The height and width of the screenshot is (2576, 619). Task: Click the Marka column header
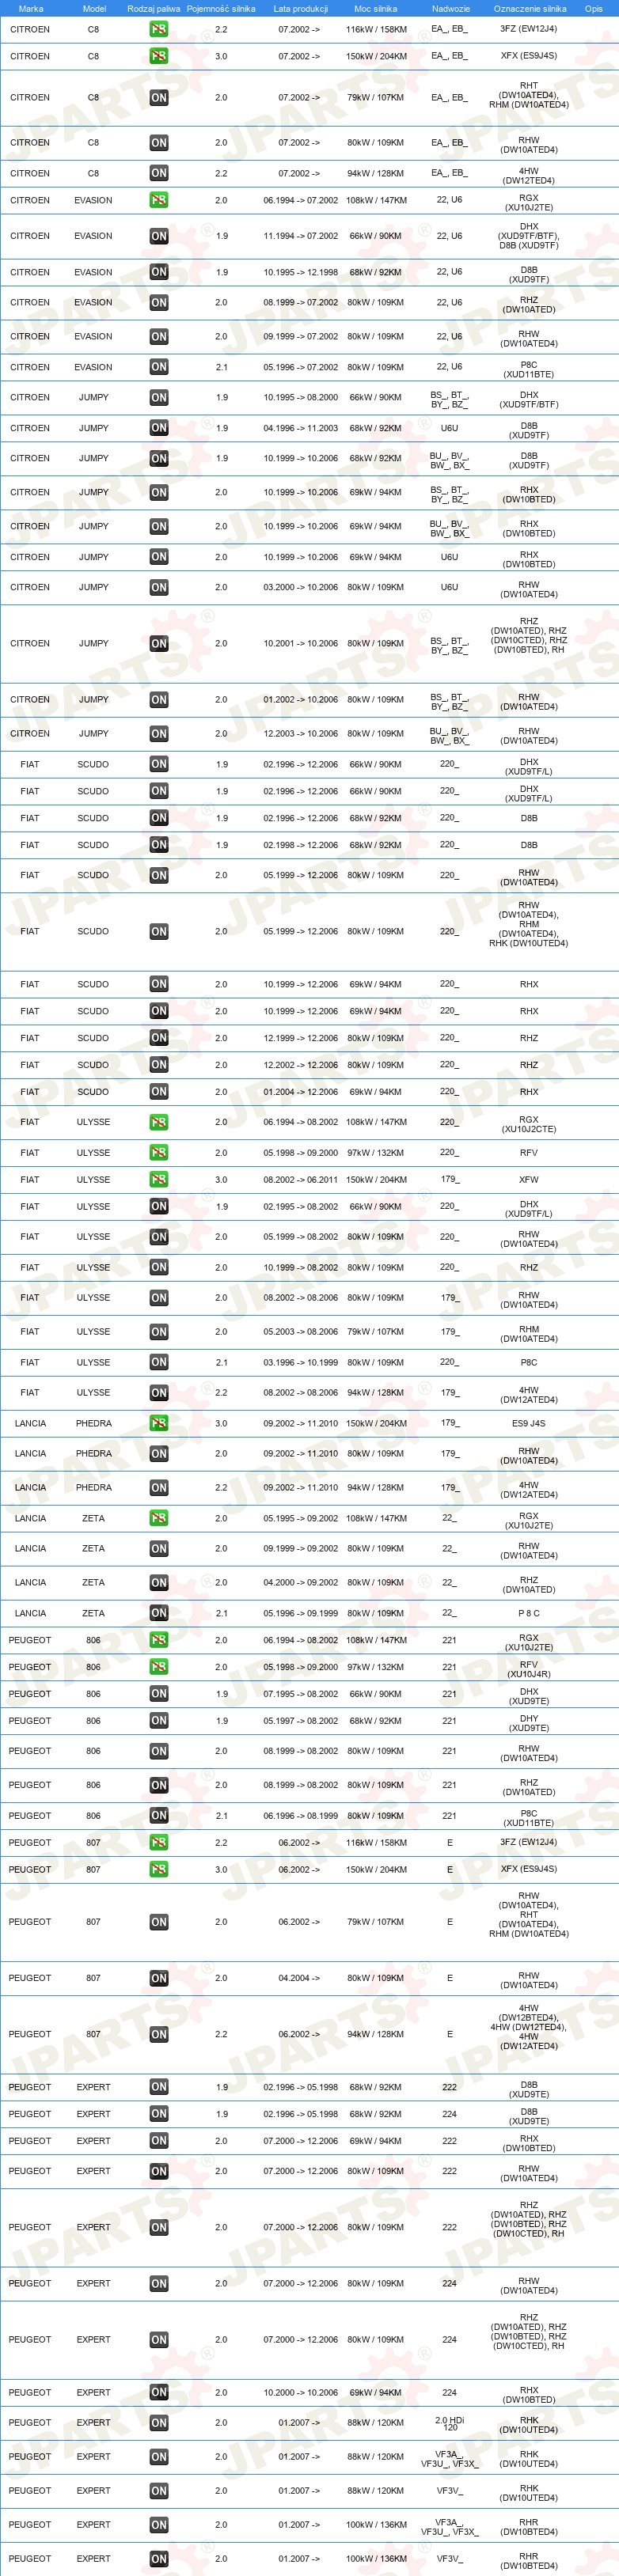pyautogui.click(x=30, y=8)
